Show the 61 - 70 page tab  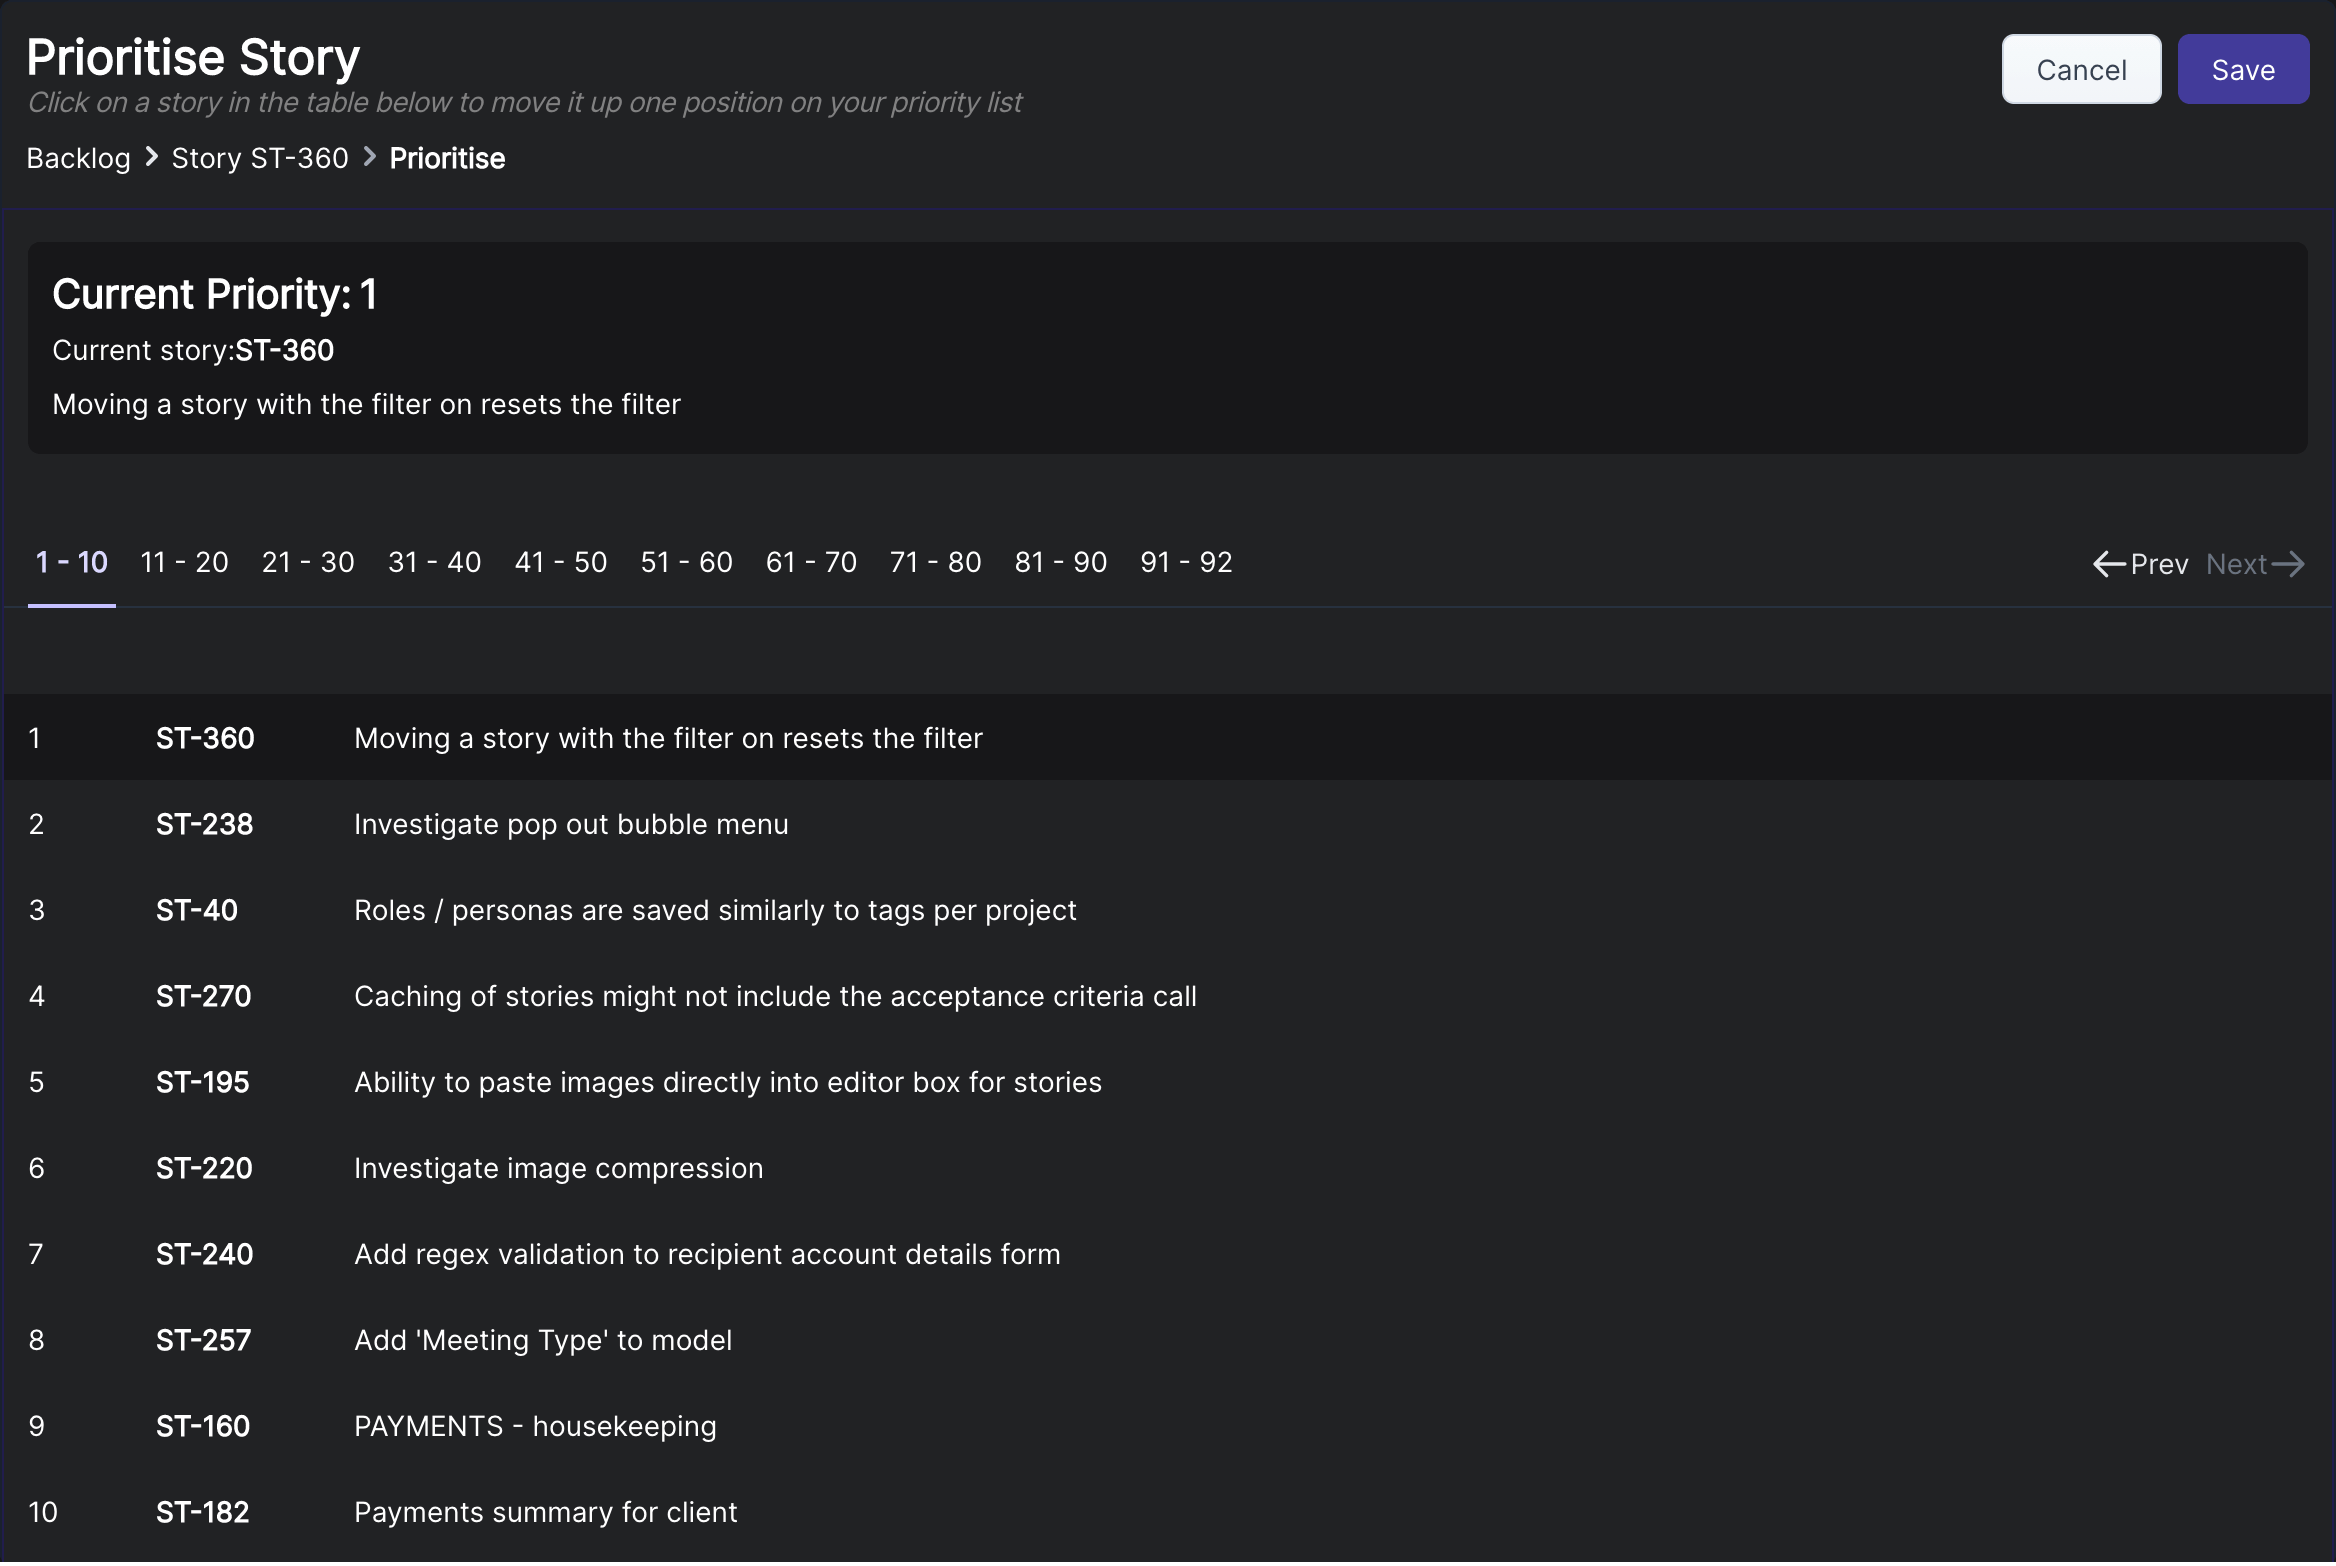(811, 562)
